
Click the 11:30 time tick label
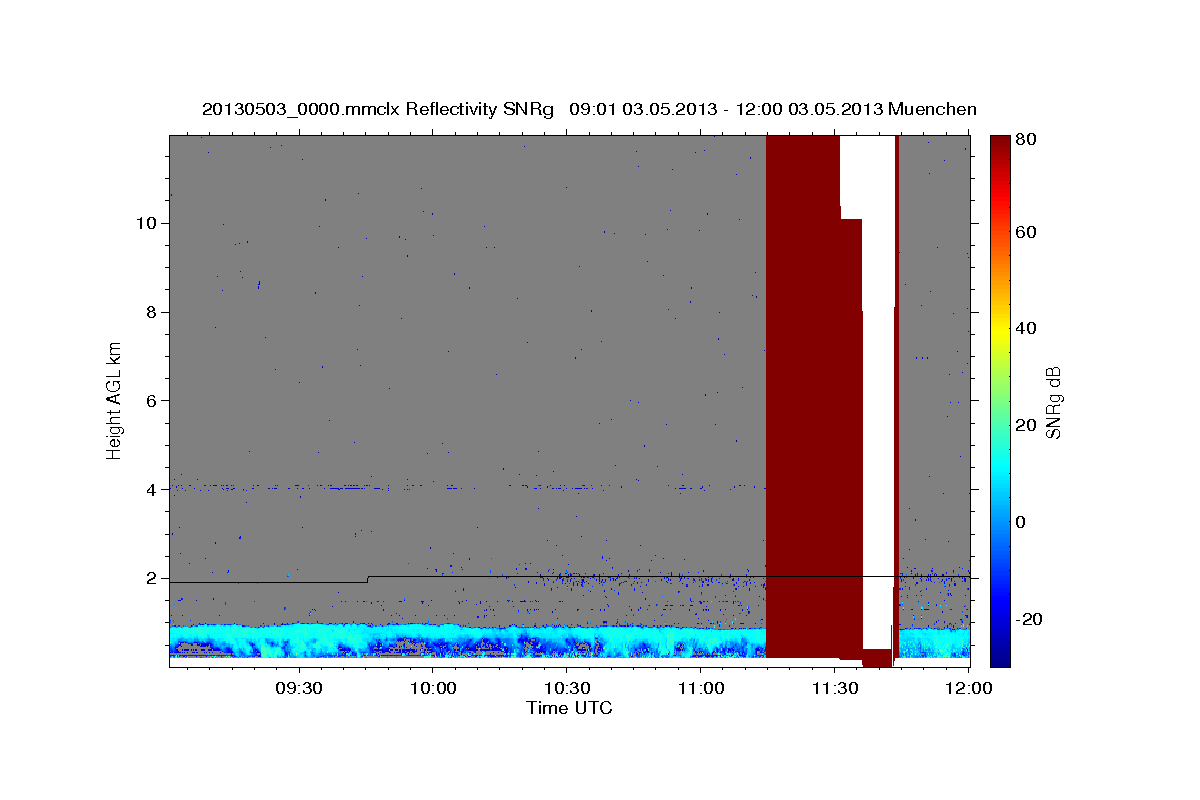coord(834,689)
